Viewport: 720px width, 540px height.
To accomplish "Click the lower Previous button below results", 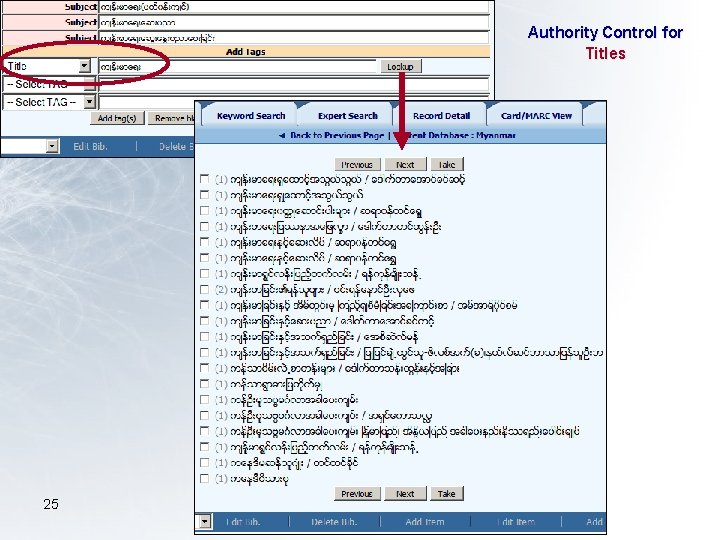I will [x=357, y=494].
